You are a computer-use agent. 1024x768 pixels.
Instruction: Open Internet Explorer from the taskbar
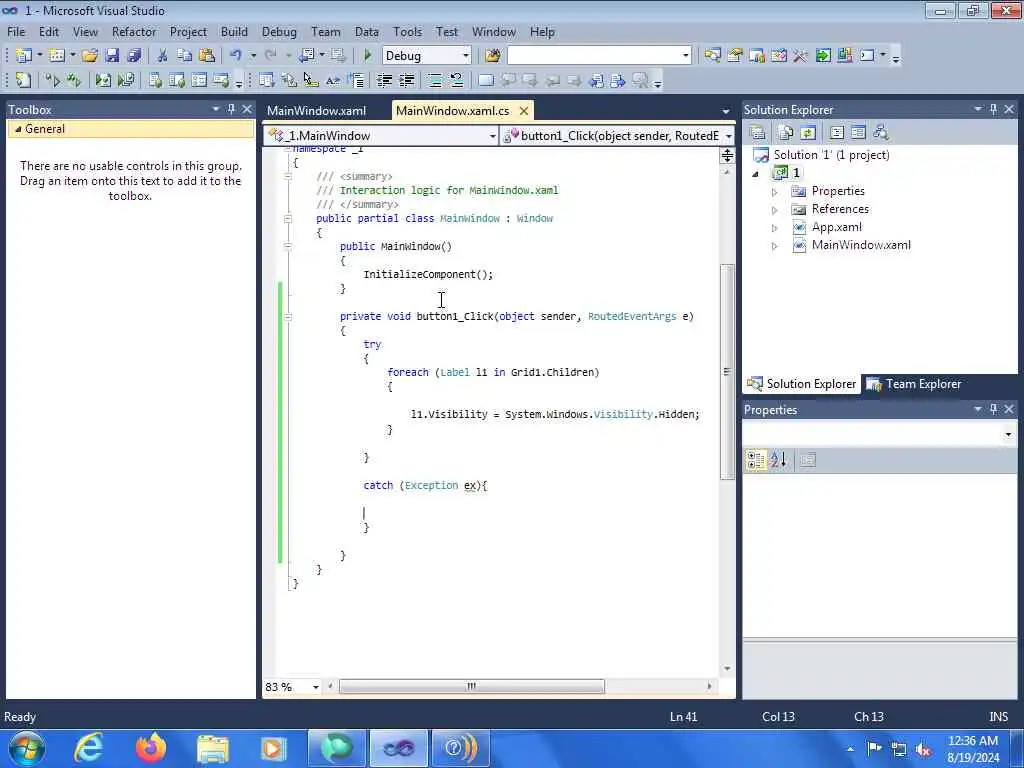coord(89,748)
